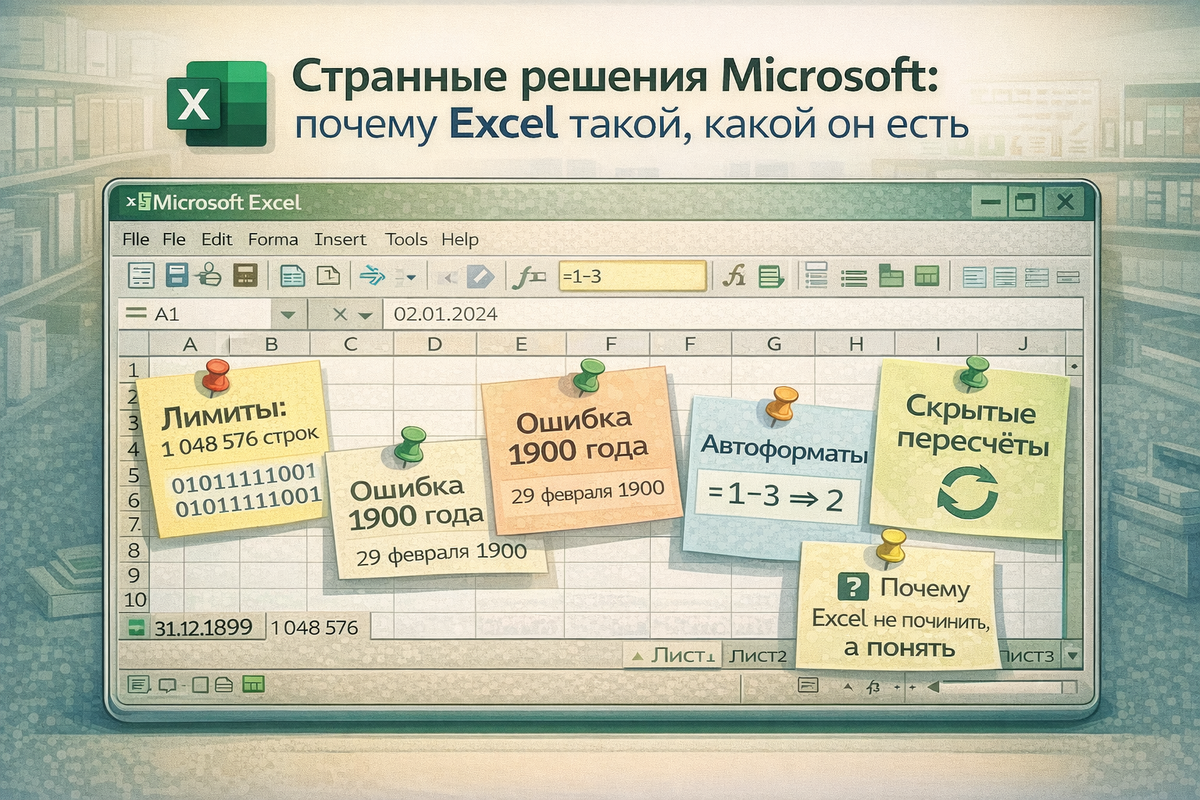Click the document icon marked with a 1

328,276
